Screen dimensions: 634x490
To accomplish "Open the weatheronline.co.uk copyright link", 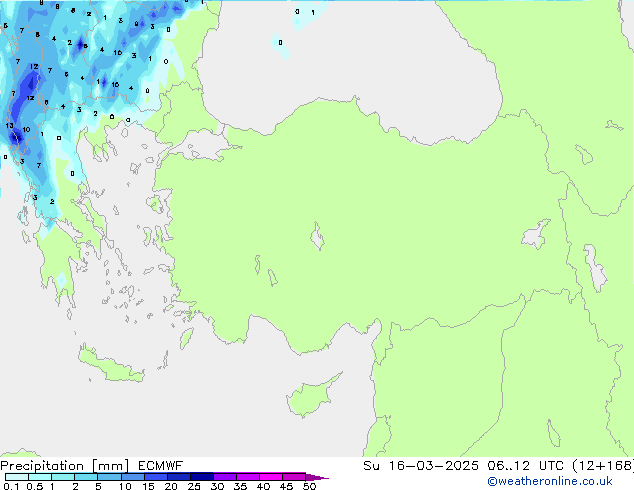I will pos(549,481).
